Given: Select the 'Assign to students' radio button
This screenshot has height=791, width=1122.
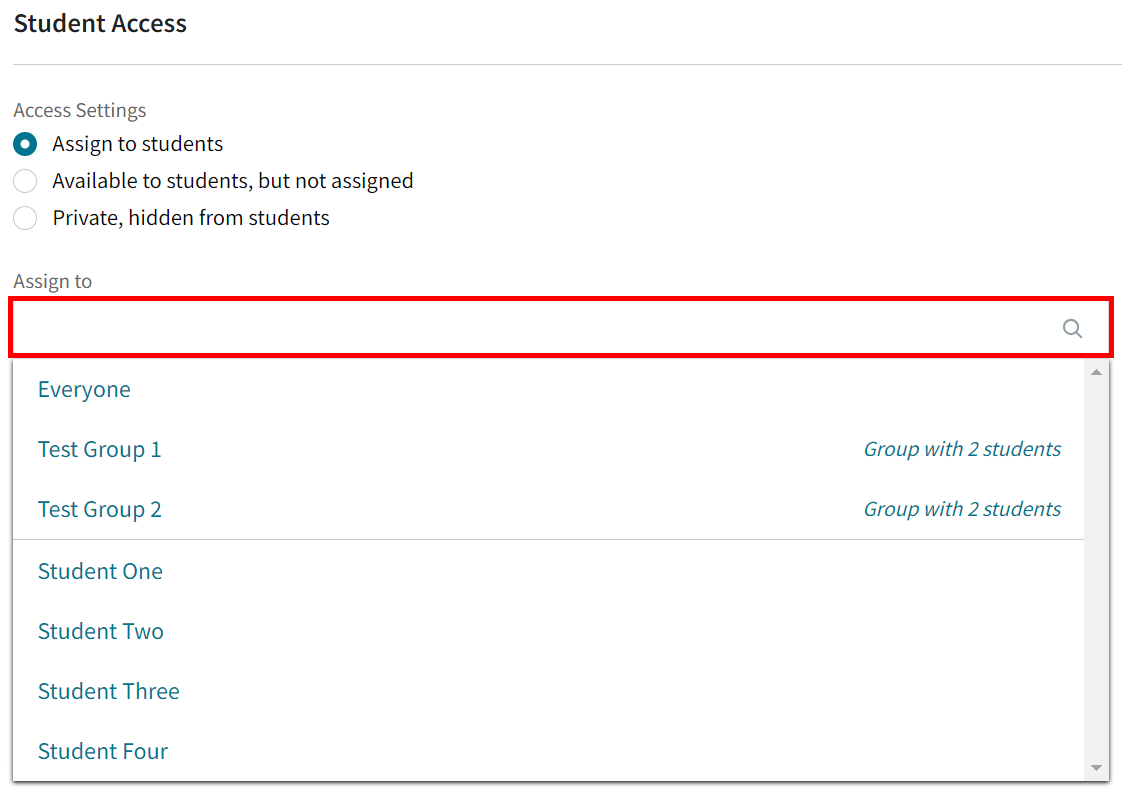Looking at the screenshot, I should [25, 144].
